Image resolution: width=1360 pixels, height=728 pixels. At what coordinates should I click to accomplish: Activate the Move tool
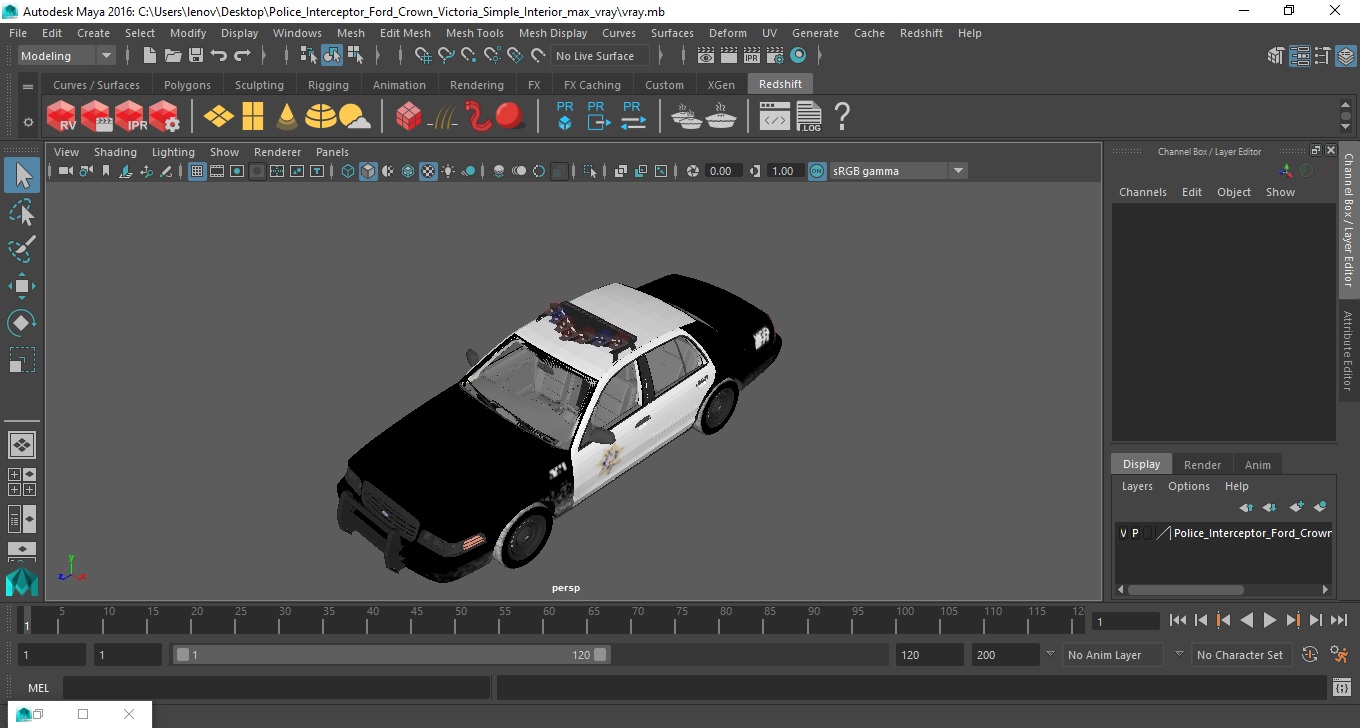(x=22, y=286)
